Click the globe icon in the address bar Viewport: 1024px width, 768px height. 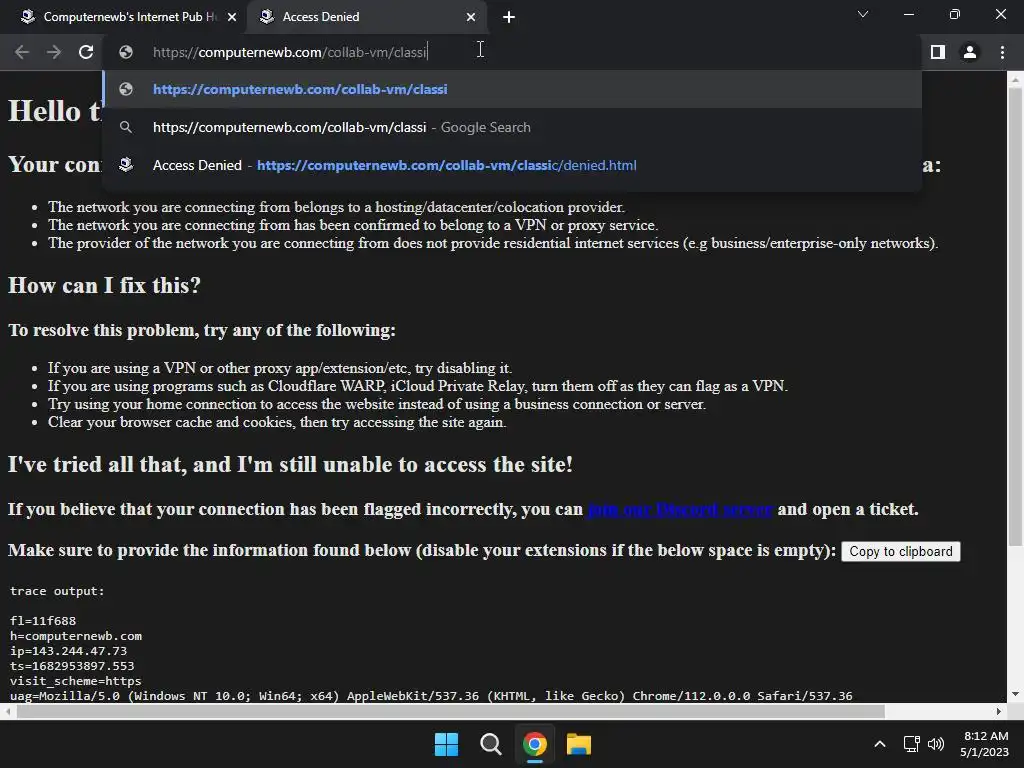point(126,52)
